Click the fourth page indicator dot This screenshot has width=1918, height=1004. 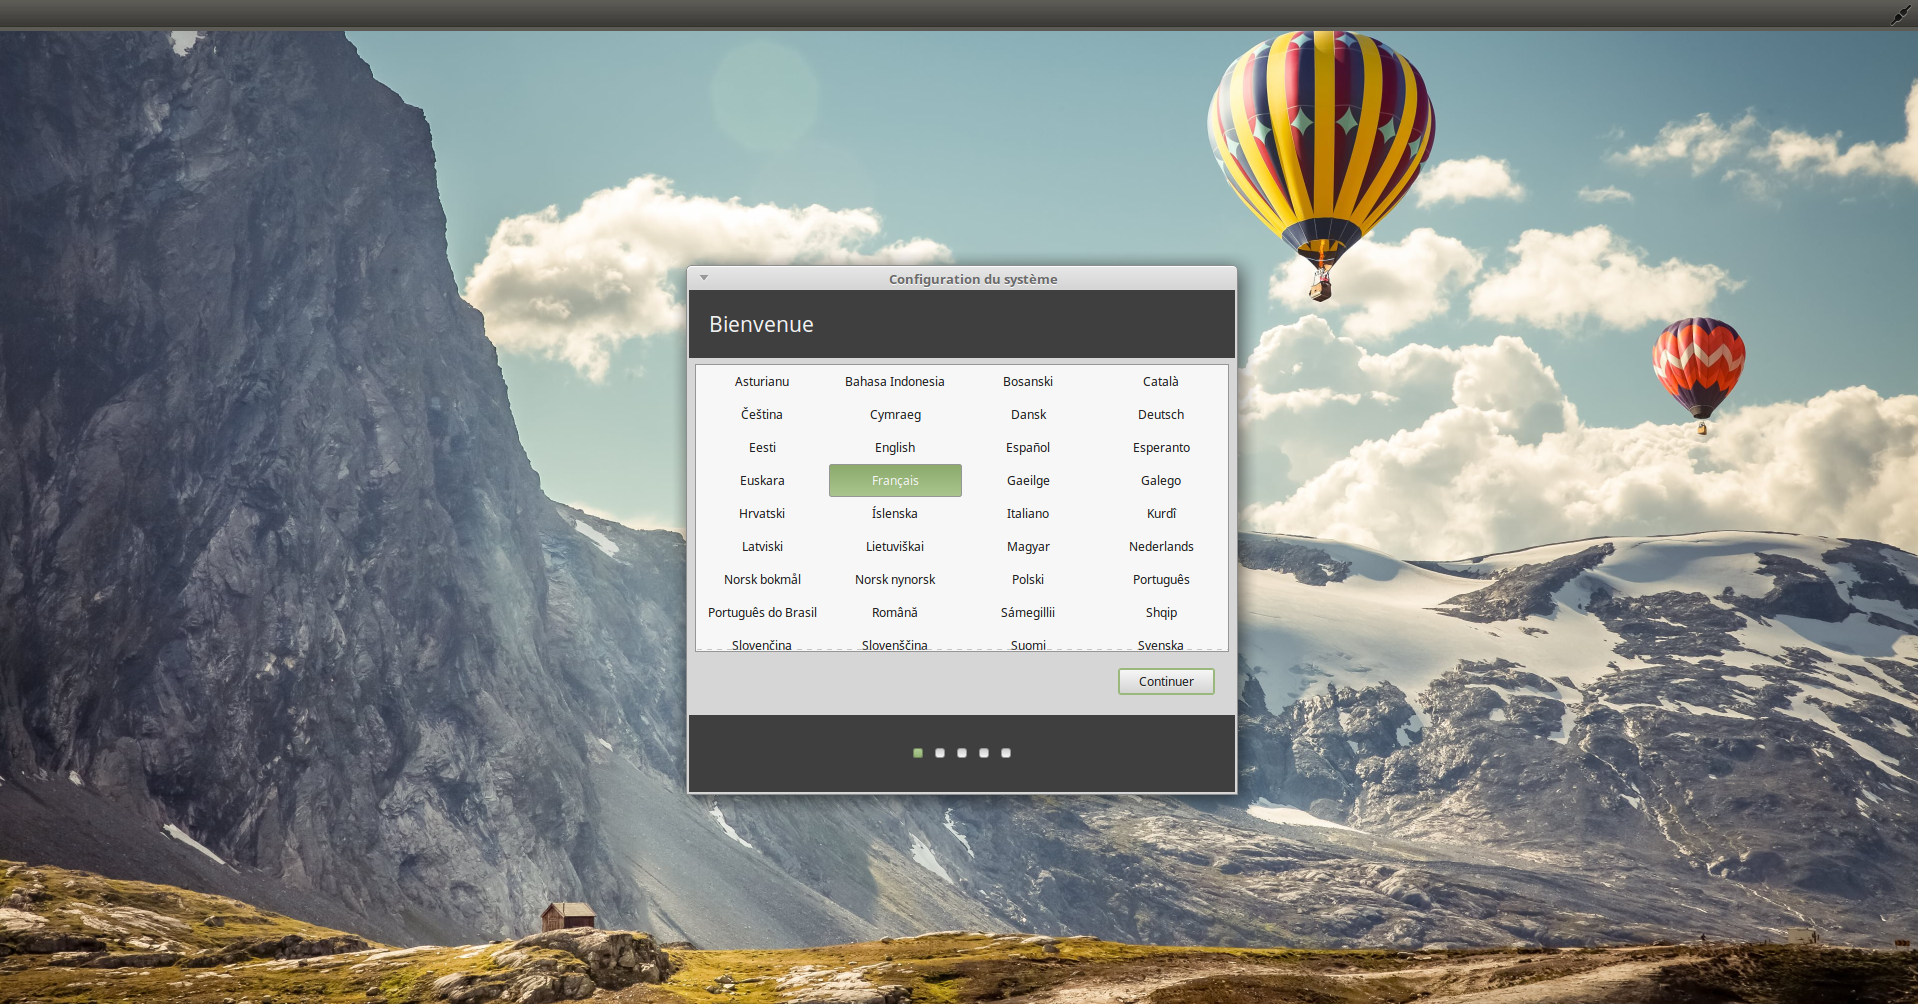pos(984,753)
